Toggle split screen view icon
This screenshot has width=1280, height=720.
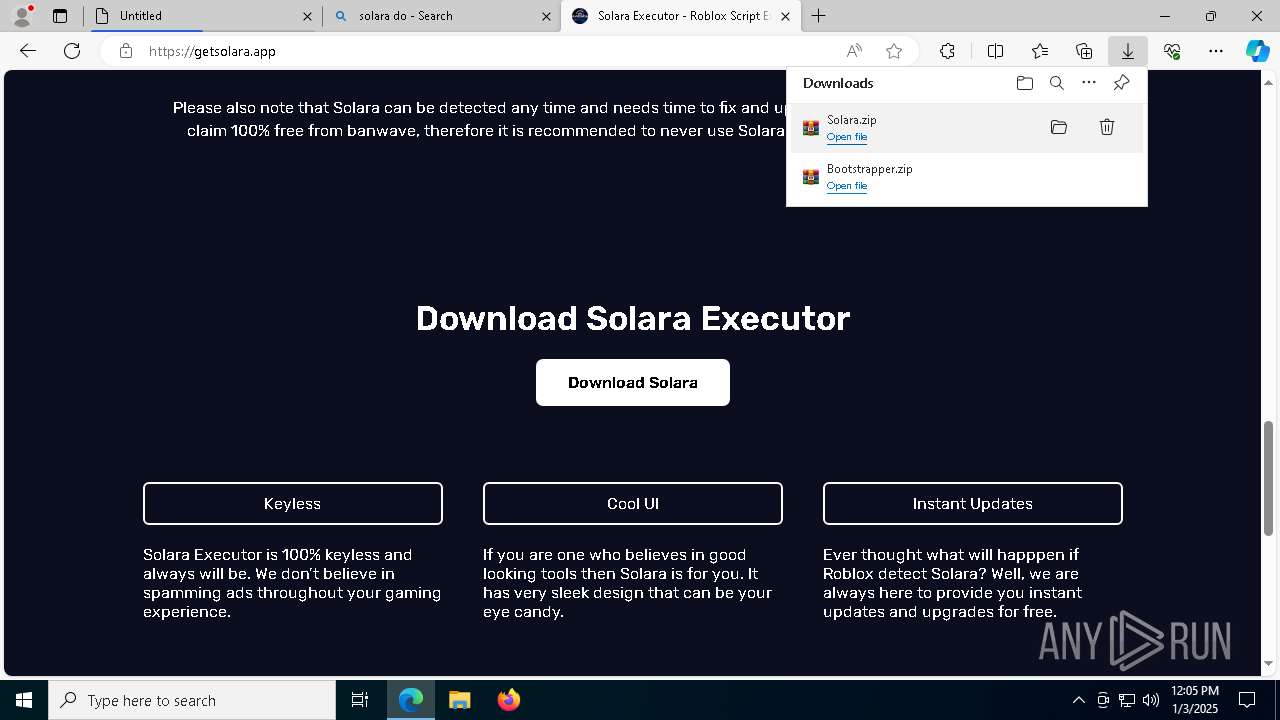click(x=995, y=51)
